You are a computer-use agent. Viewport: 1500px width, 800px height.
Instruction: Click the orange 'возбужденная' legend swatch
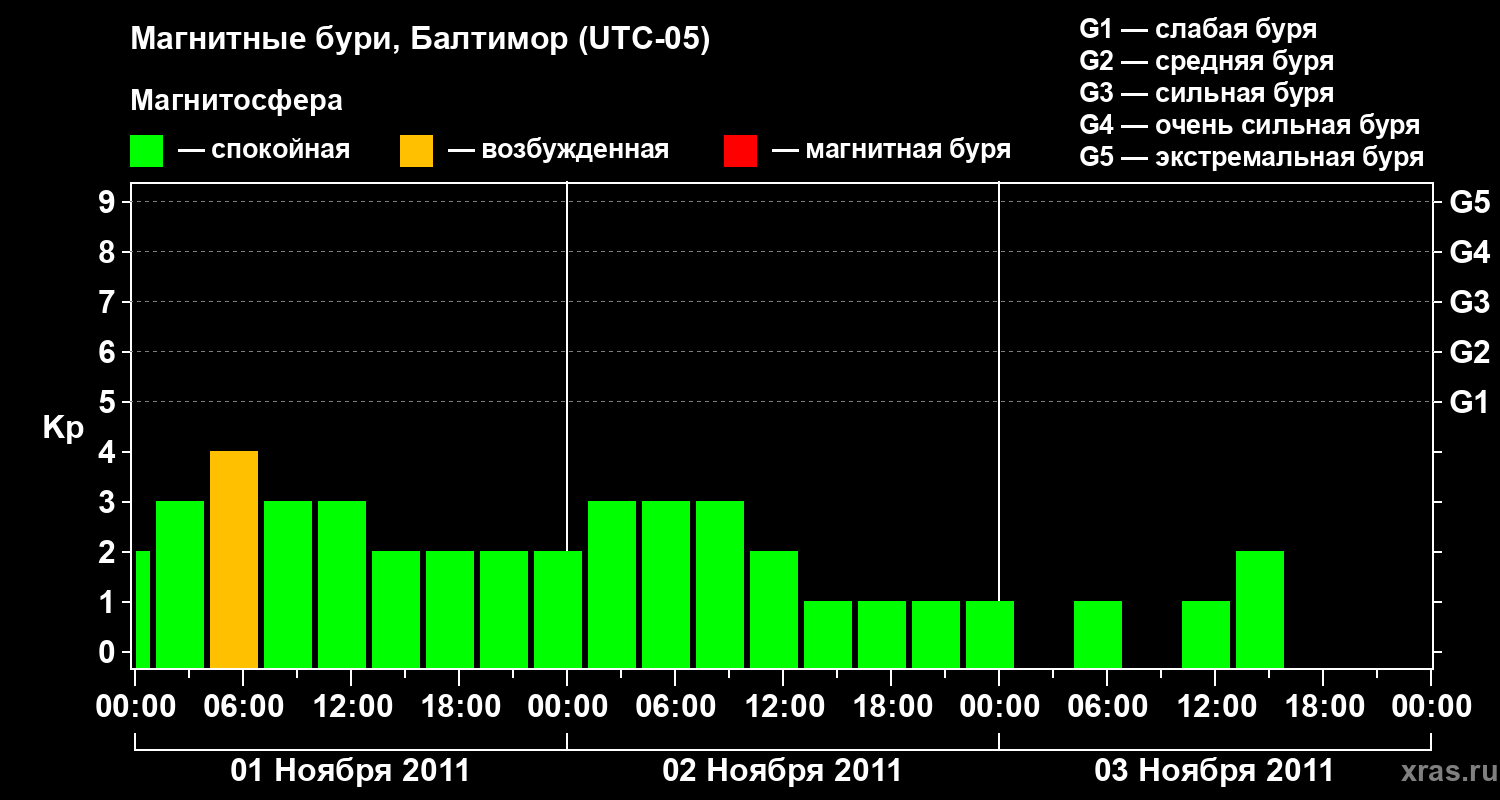(416, 150)
